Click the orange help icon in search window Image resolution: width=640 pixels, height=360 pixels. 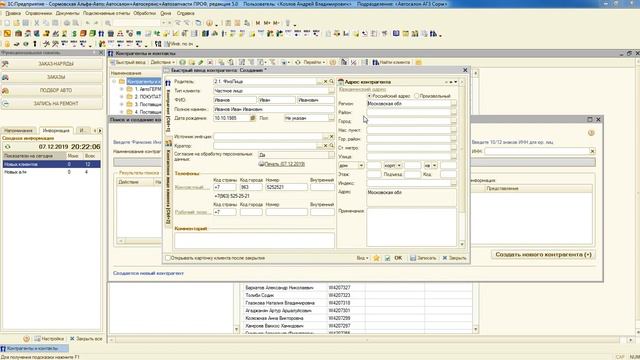(591, 133)
